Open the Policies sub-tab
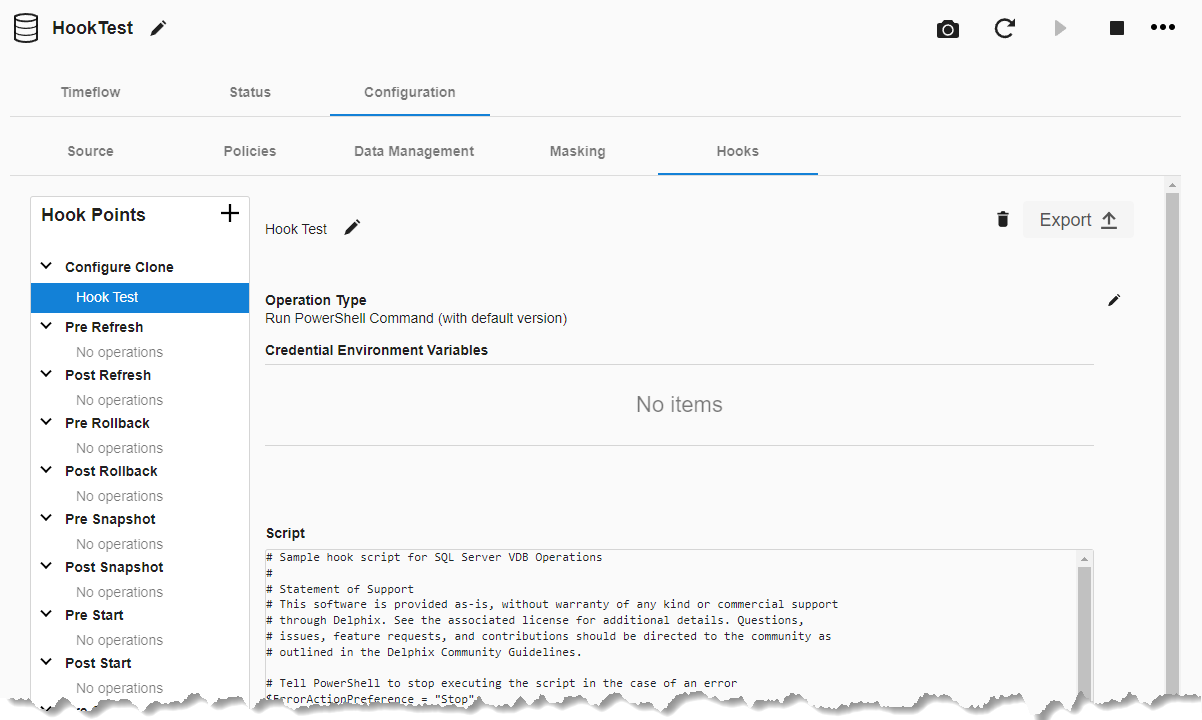Image resolution: width=1202 pixels, height=720 pixels. coord(250,151)
